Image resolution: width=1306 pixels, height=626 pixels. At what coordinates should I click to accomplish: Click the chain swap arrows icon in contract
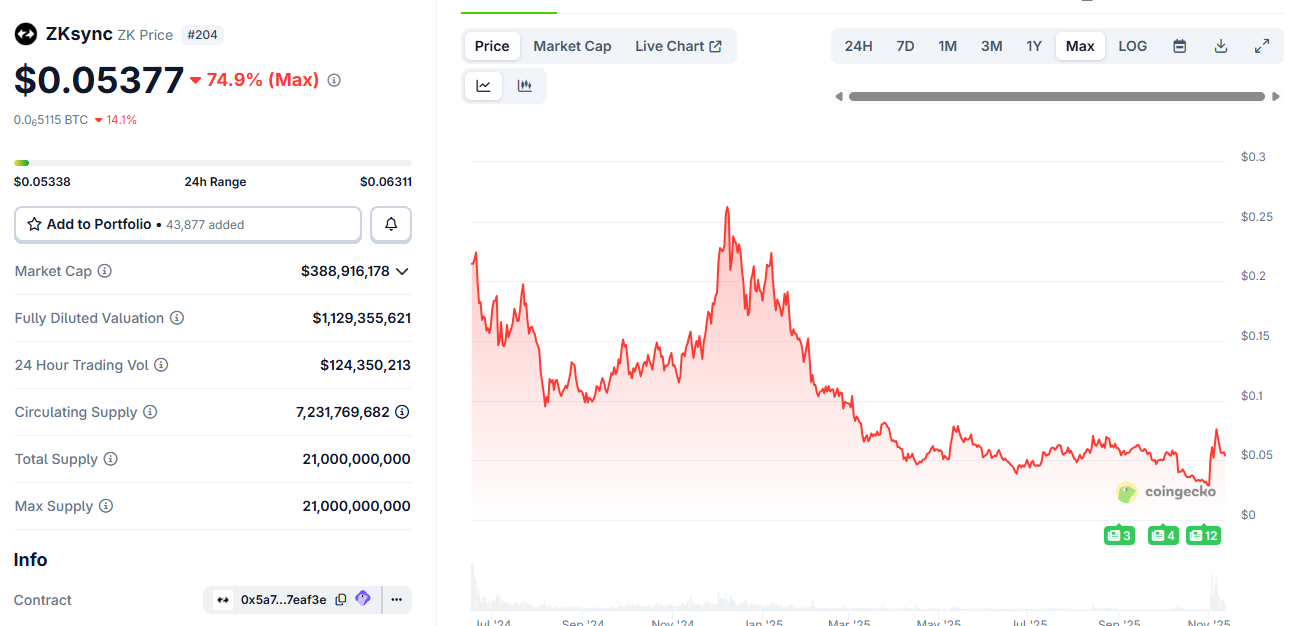click(223, 600)
